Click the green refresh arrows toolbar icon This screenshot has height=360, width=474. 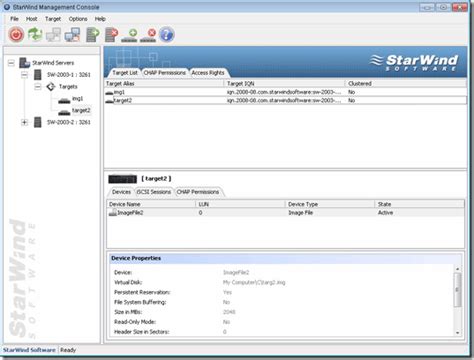pyautogui.click(x=35, y=34)
